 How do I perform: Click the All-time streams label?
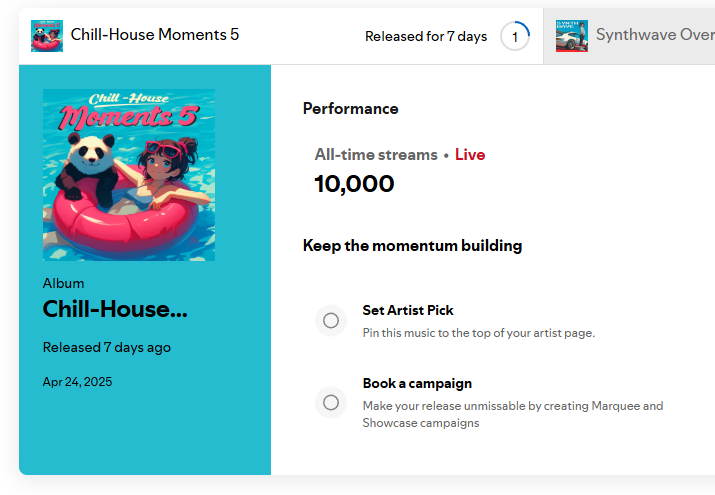point(376,155)
